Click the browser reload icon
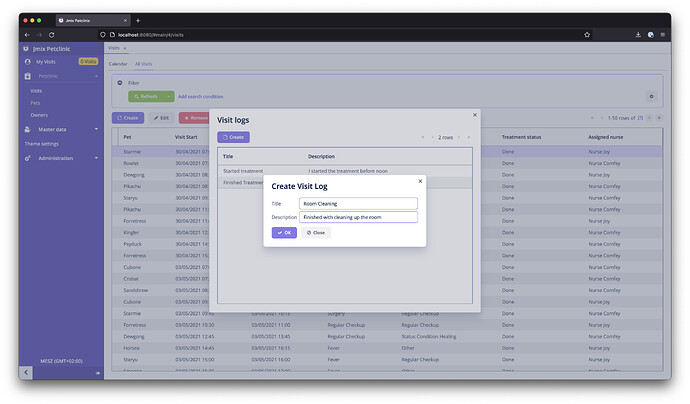Image resolution: width=690 pixels, height=404 pixels. coord(51,35)
